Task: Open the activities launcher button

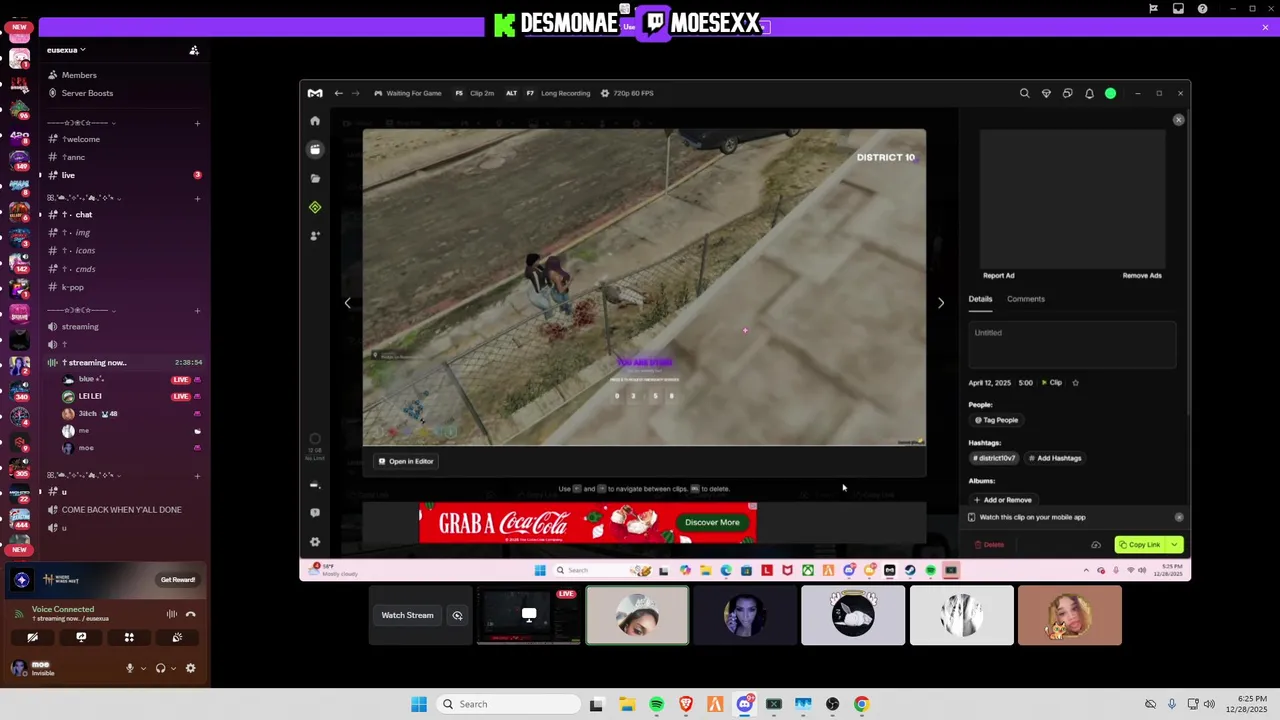Action: pos(129,637)
